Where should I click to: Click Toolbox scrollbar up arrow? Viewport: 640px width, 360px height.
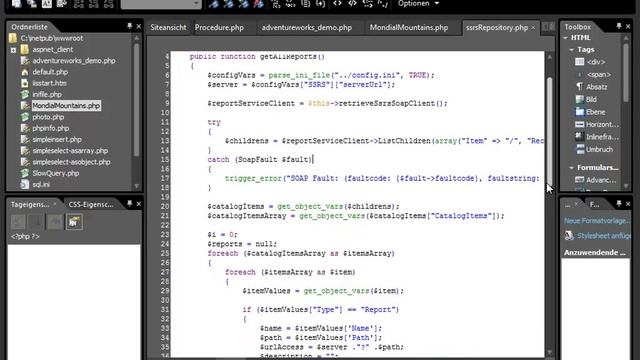click(x=626, y=38)
